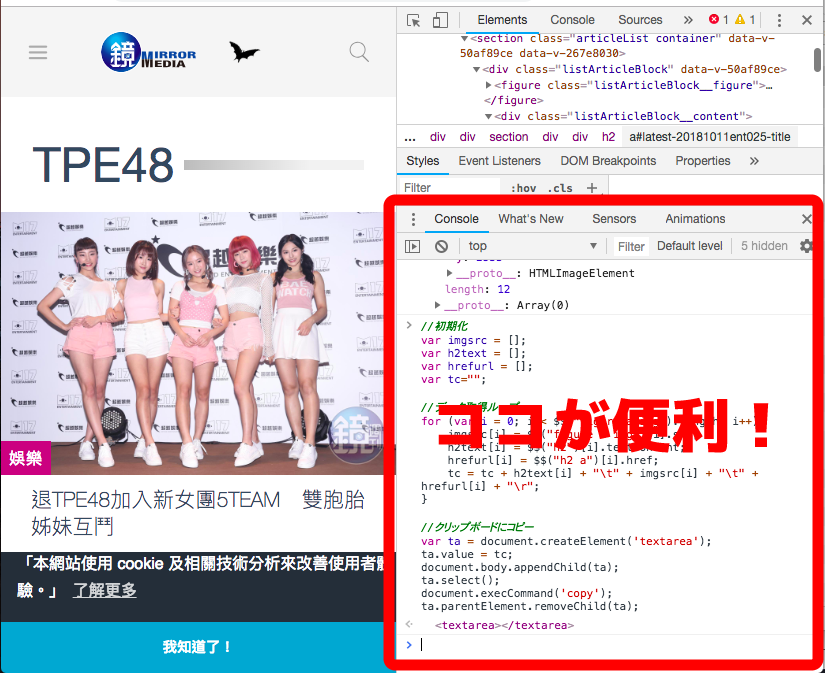Viewport: 825px width, 673px height.
Task: Activate the inspect element picker tool
Action: 414,20
